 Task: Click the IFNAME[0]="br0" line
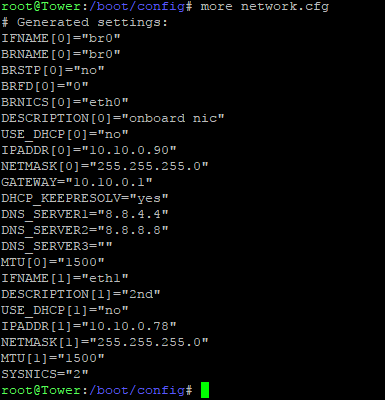61,38
